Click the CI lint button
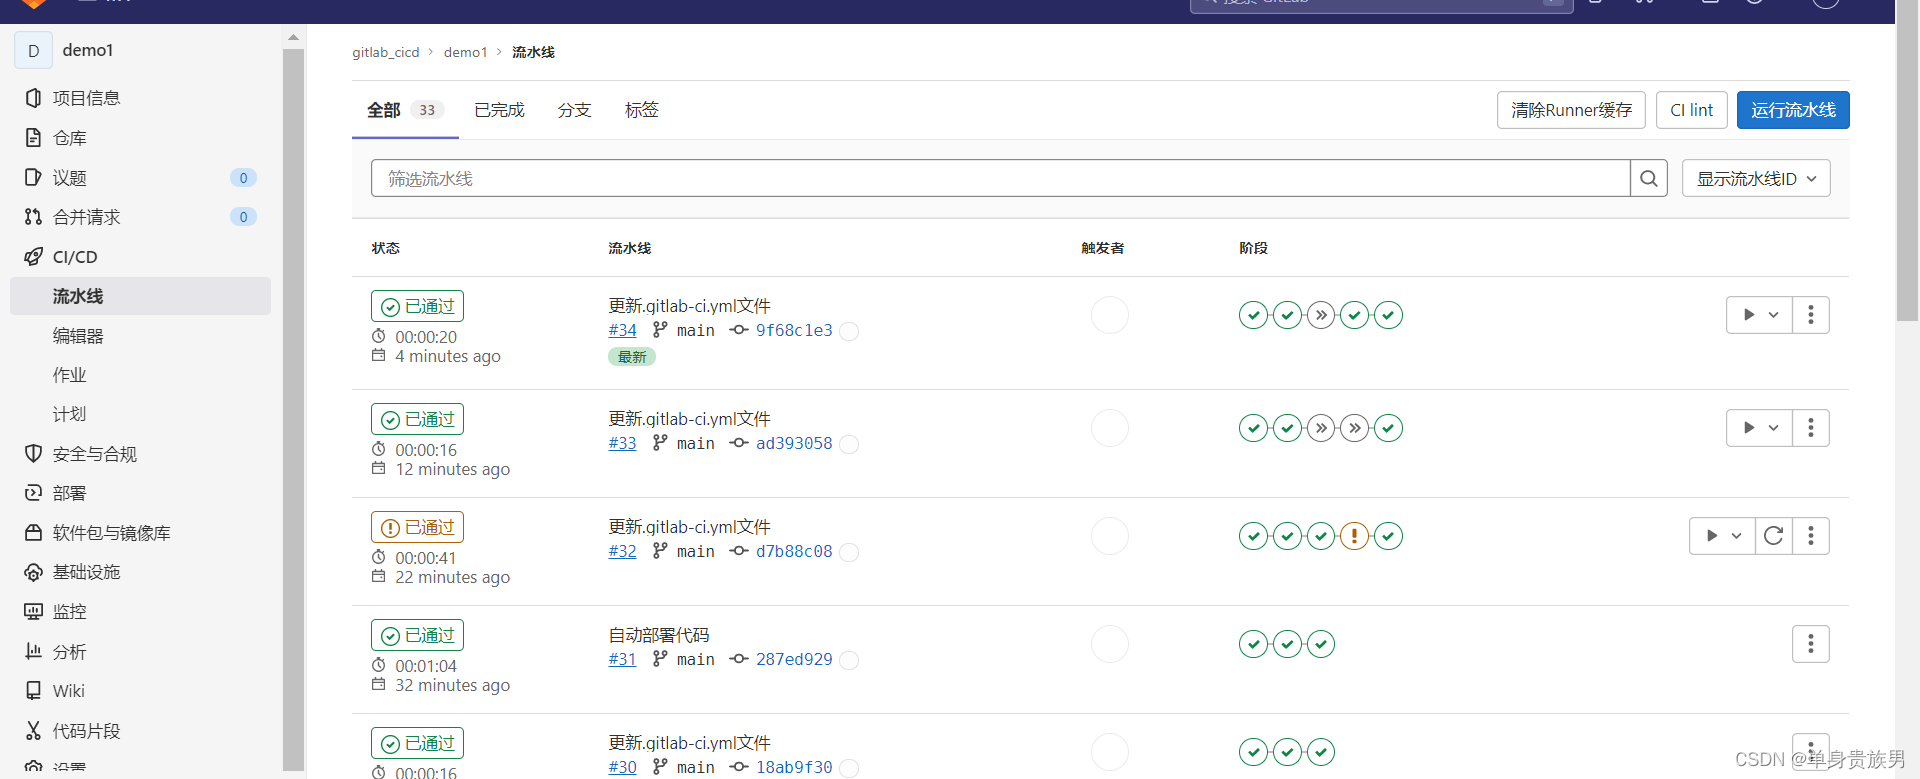Image resolution: width=1920 pixels, height=779 pixels. click(1691, 110)
